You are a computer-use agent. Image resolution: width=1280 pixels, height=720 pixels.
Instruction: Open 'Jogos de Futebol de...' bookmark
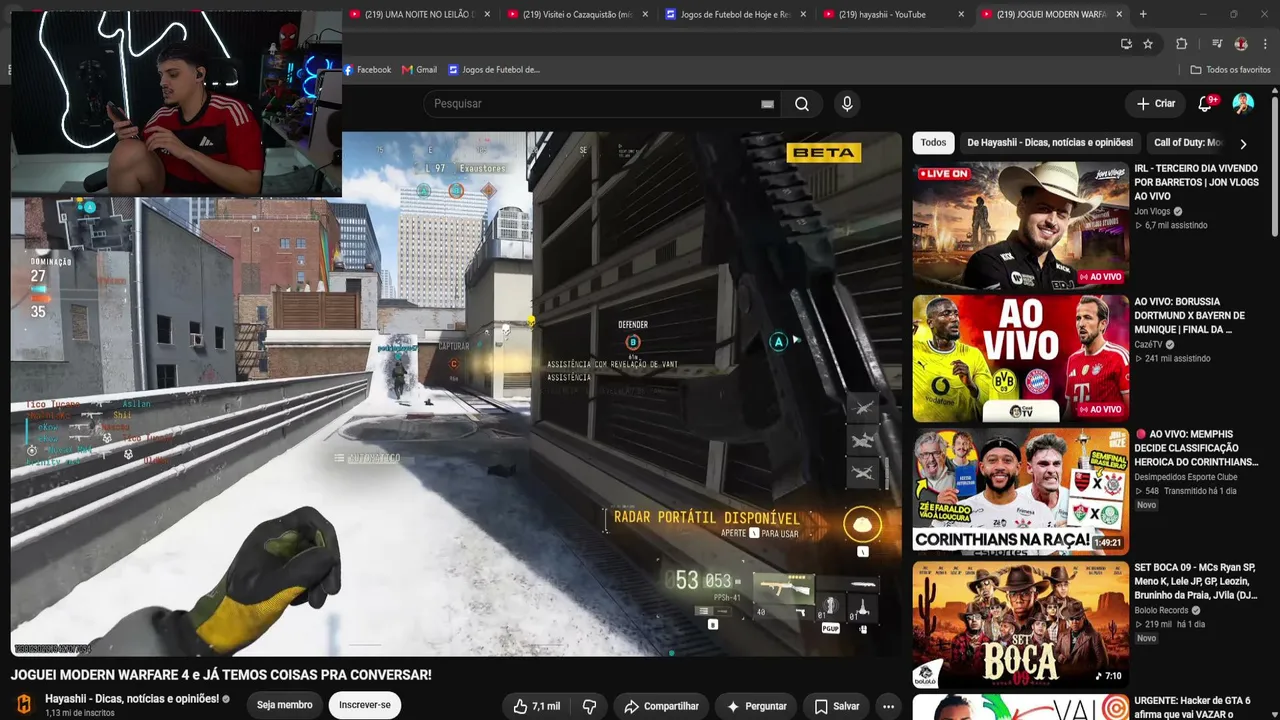494,70
